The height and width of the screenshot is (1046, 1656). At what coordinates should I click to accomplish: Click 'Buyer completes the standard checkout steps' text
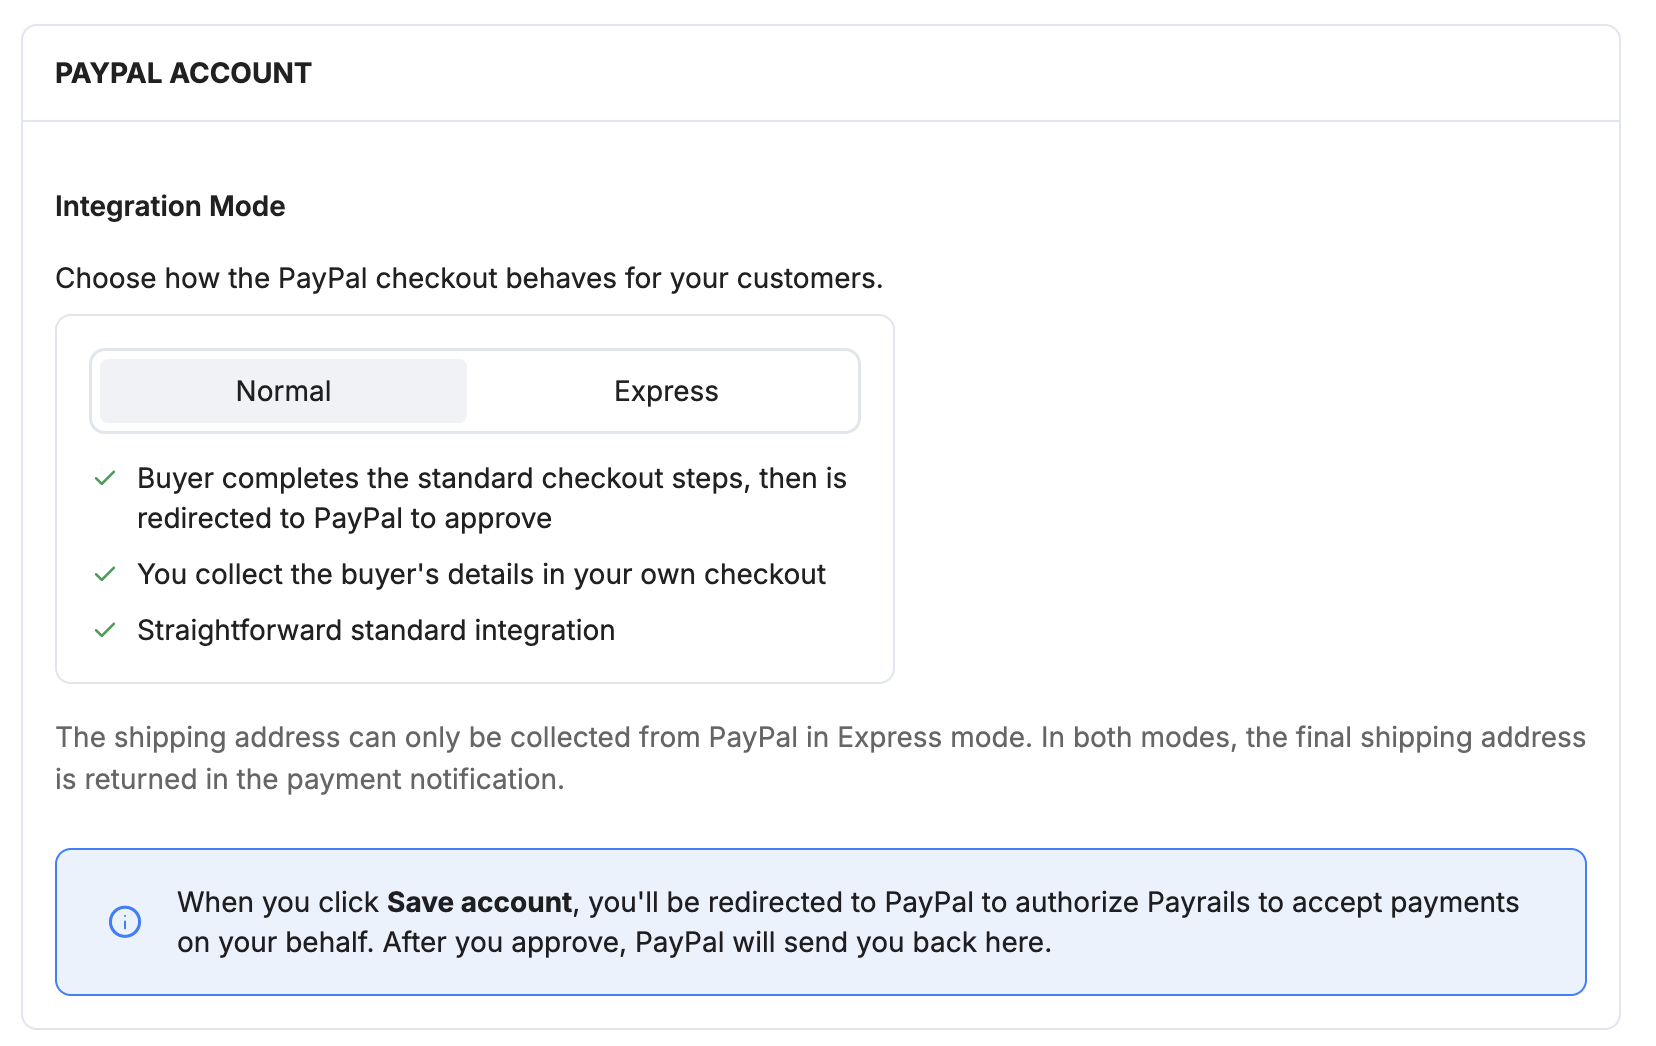(492, 498)
